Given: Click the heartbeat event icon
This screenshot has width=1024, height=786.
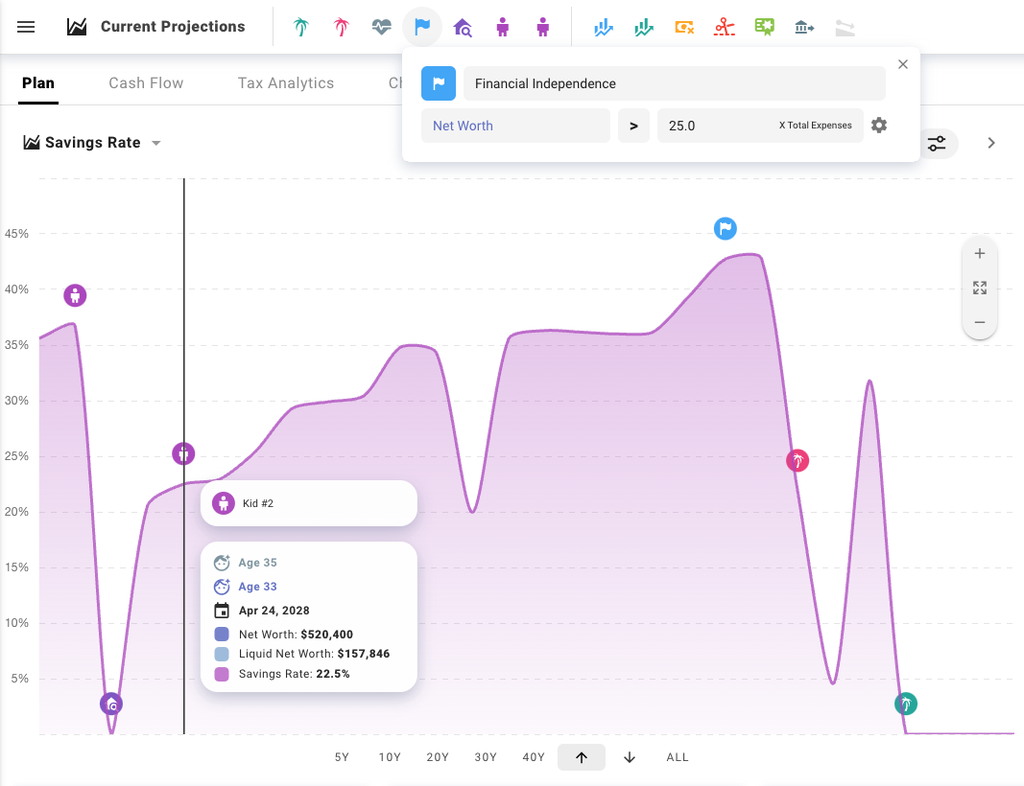Looking at the screenshot, I should coord(381,27).
